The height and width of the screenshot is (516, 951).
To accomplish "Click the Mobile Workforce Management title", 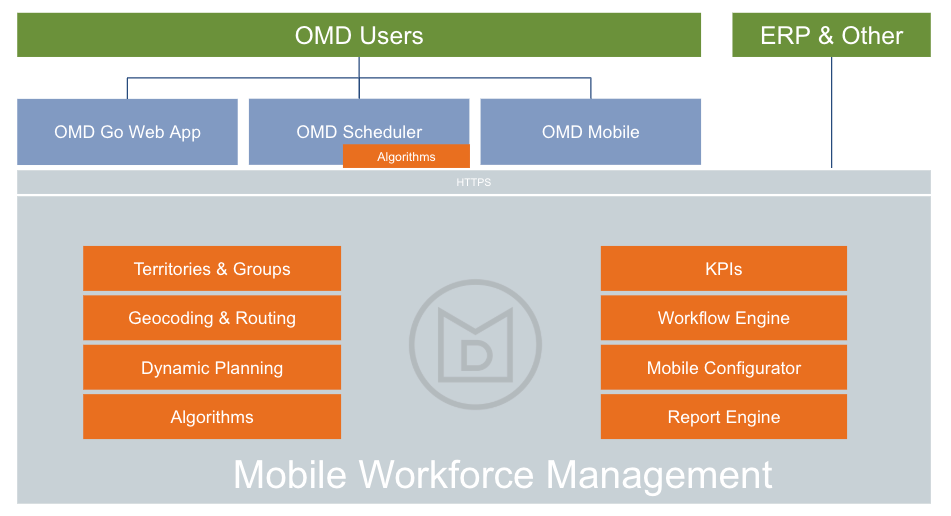I will [x=502, y=474].
